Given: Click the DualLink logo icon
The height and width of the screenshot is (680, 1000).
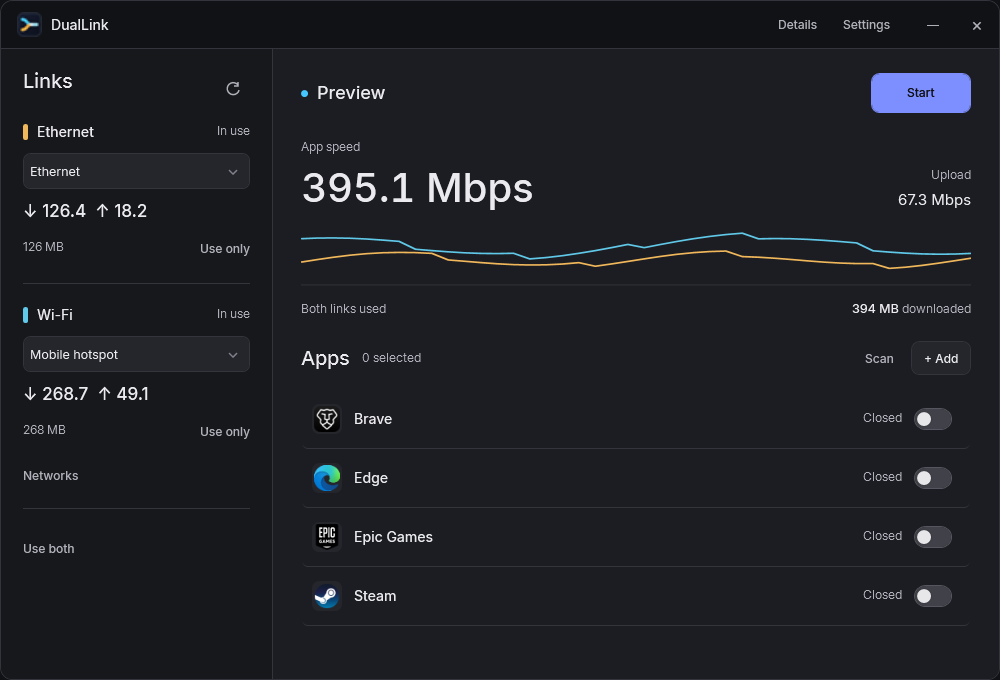Looking at the screenshot, I should pyautogui.click(x=29, y=25).
